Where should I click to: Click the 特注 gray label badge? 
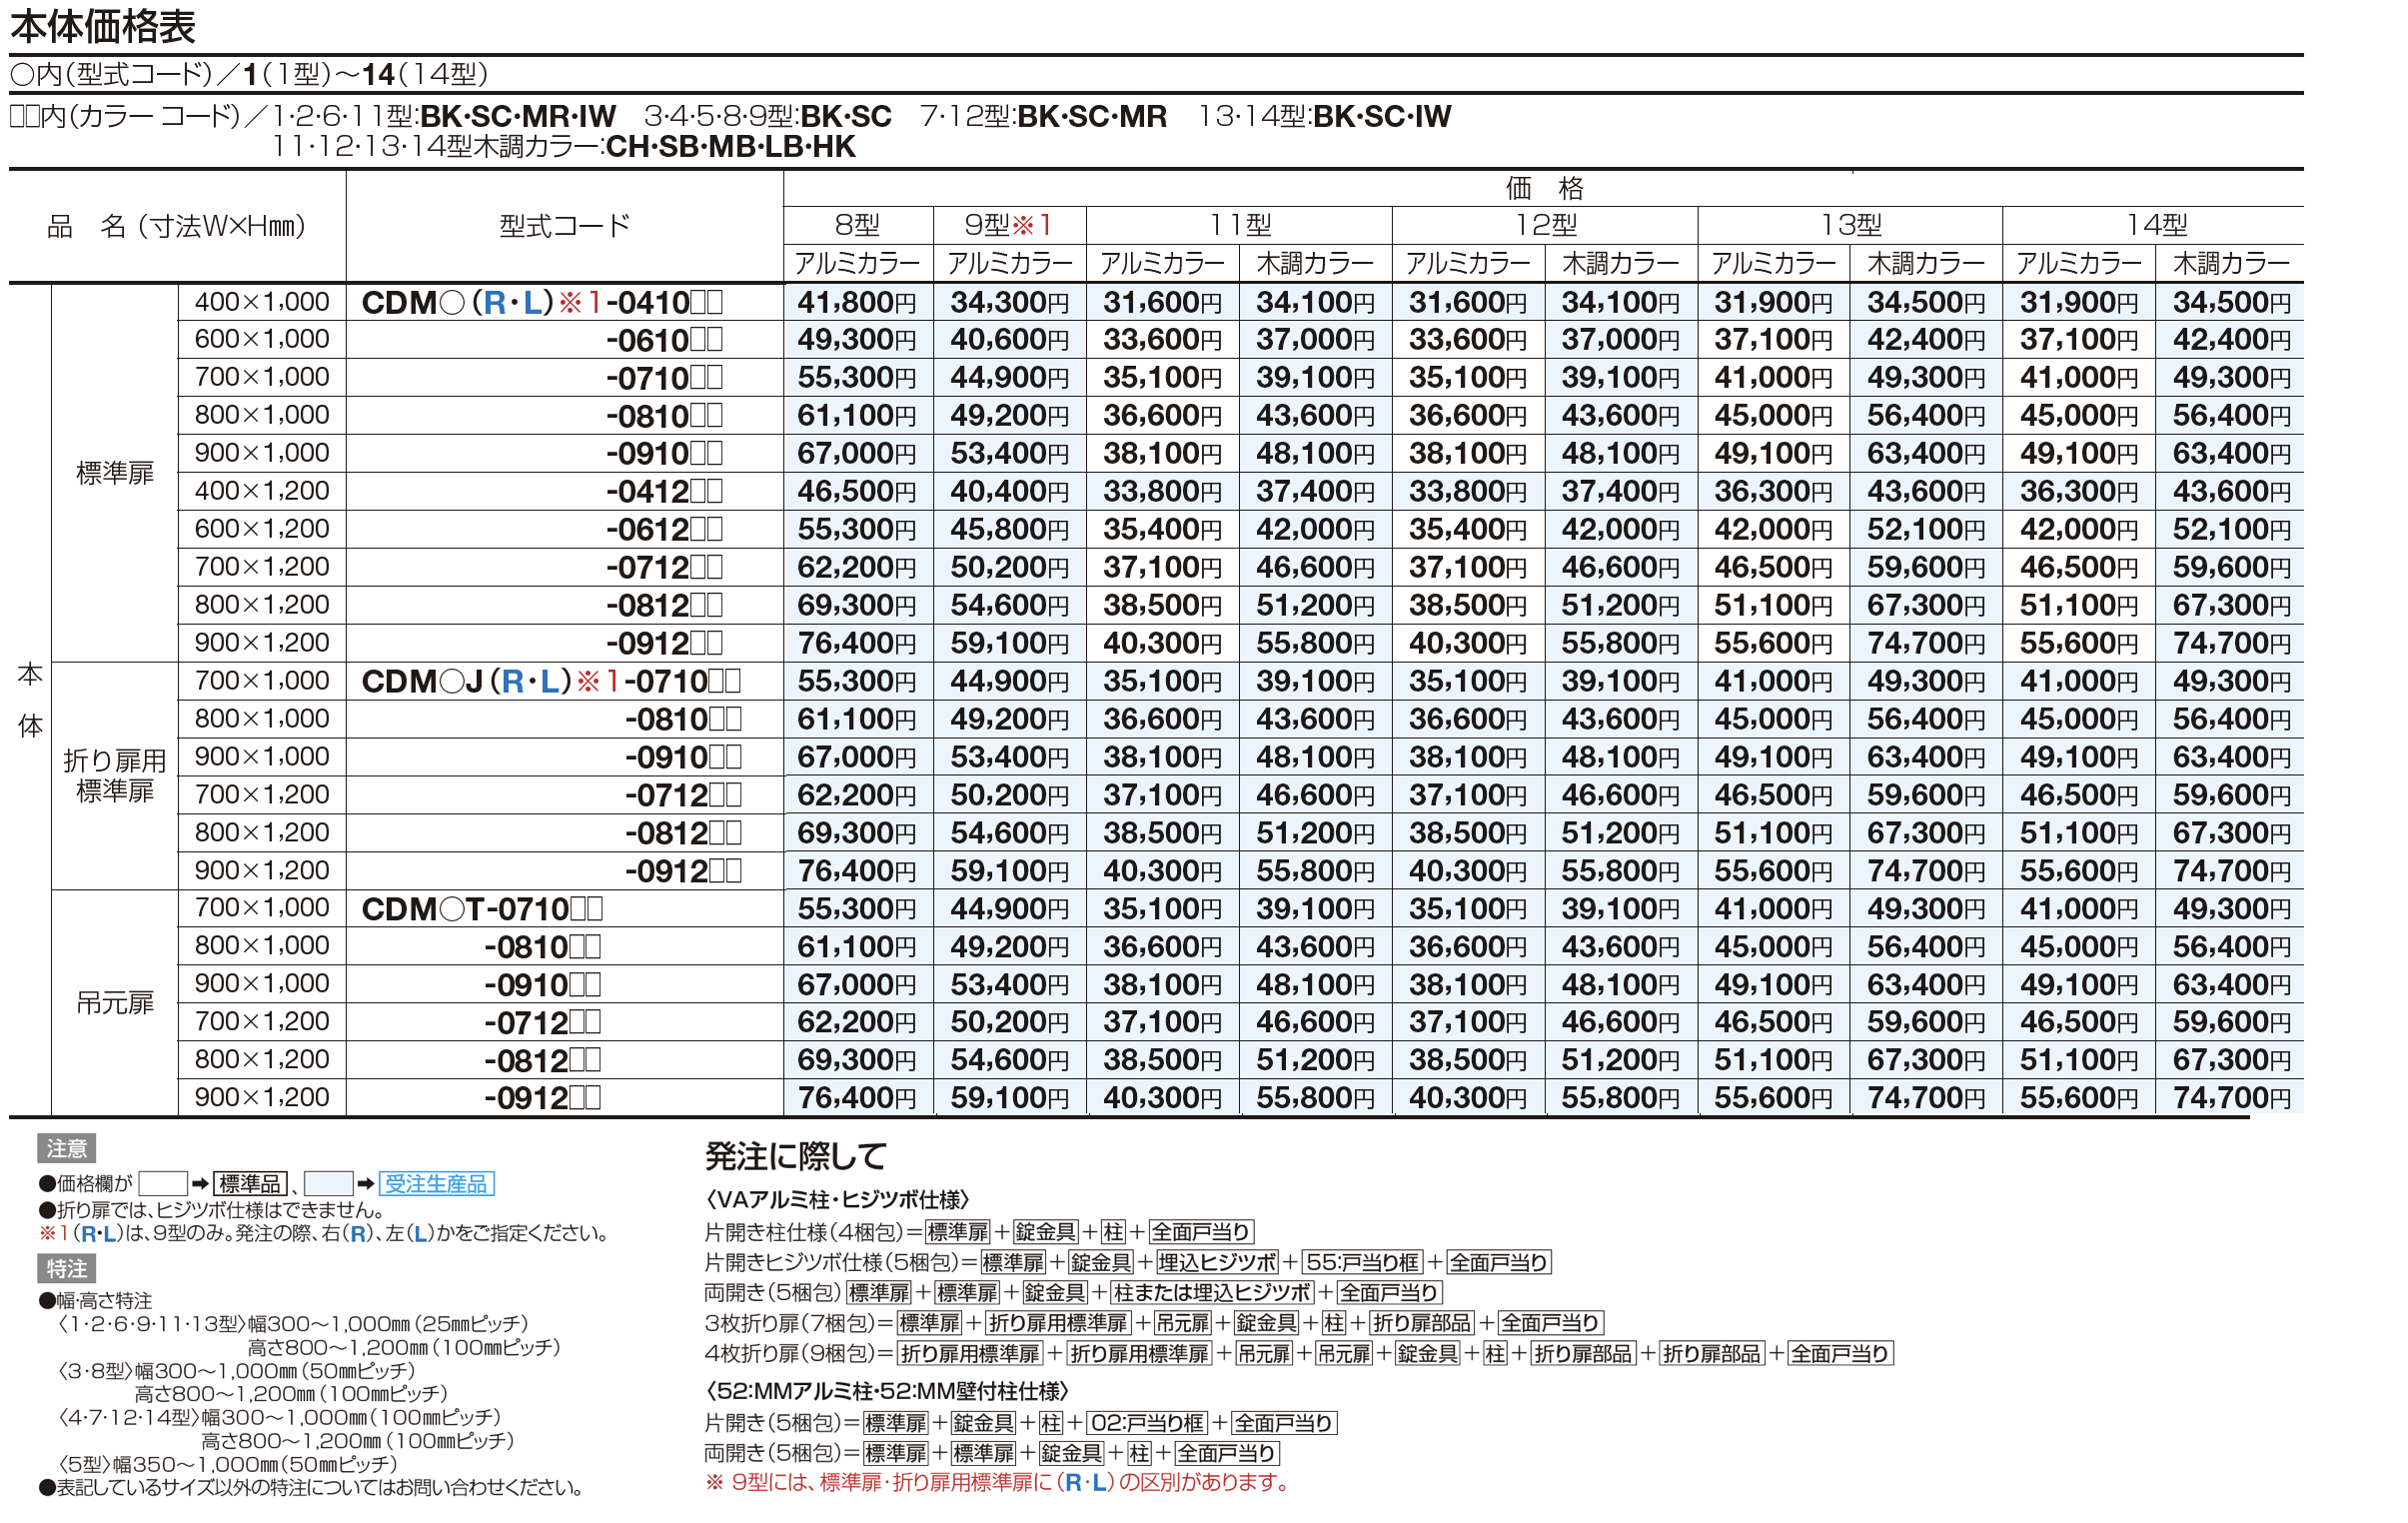(66, 1268)
